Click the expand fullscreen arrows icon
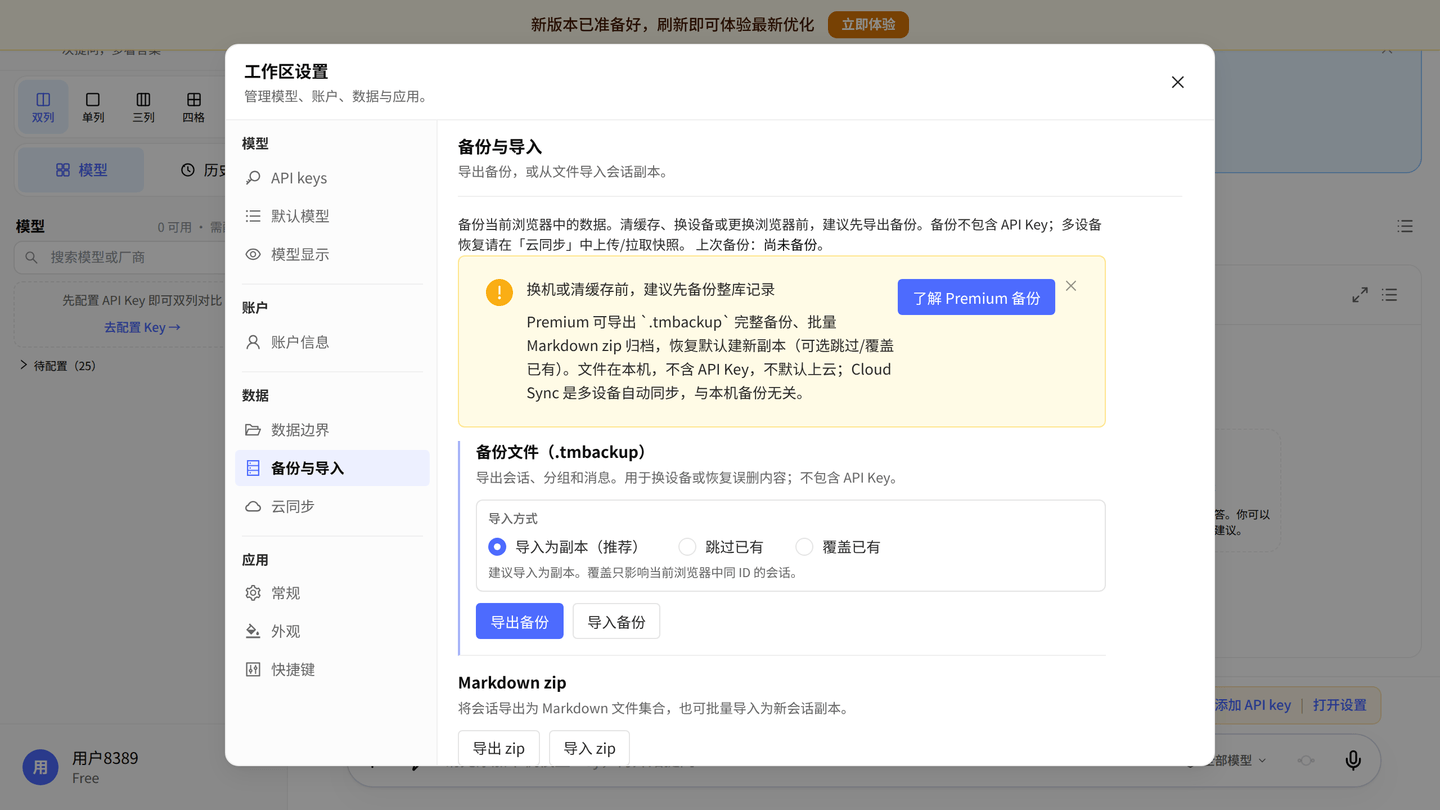 1360,295
